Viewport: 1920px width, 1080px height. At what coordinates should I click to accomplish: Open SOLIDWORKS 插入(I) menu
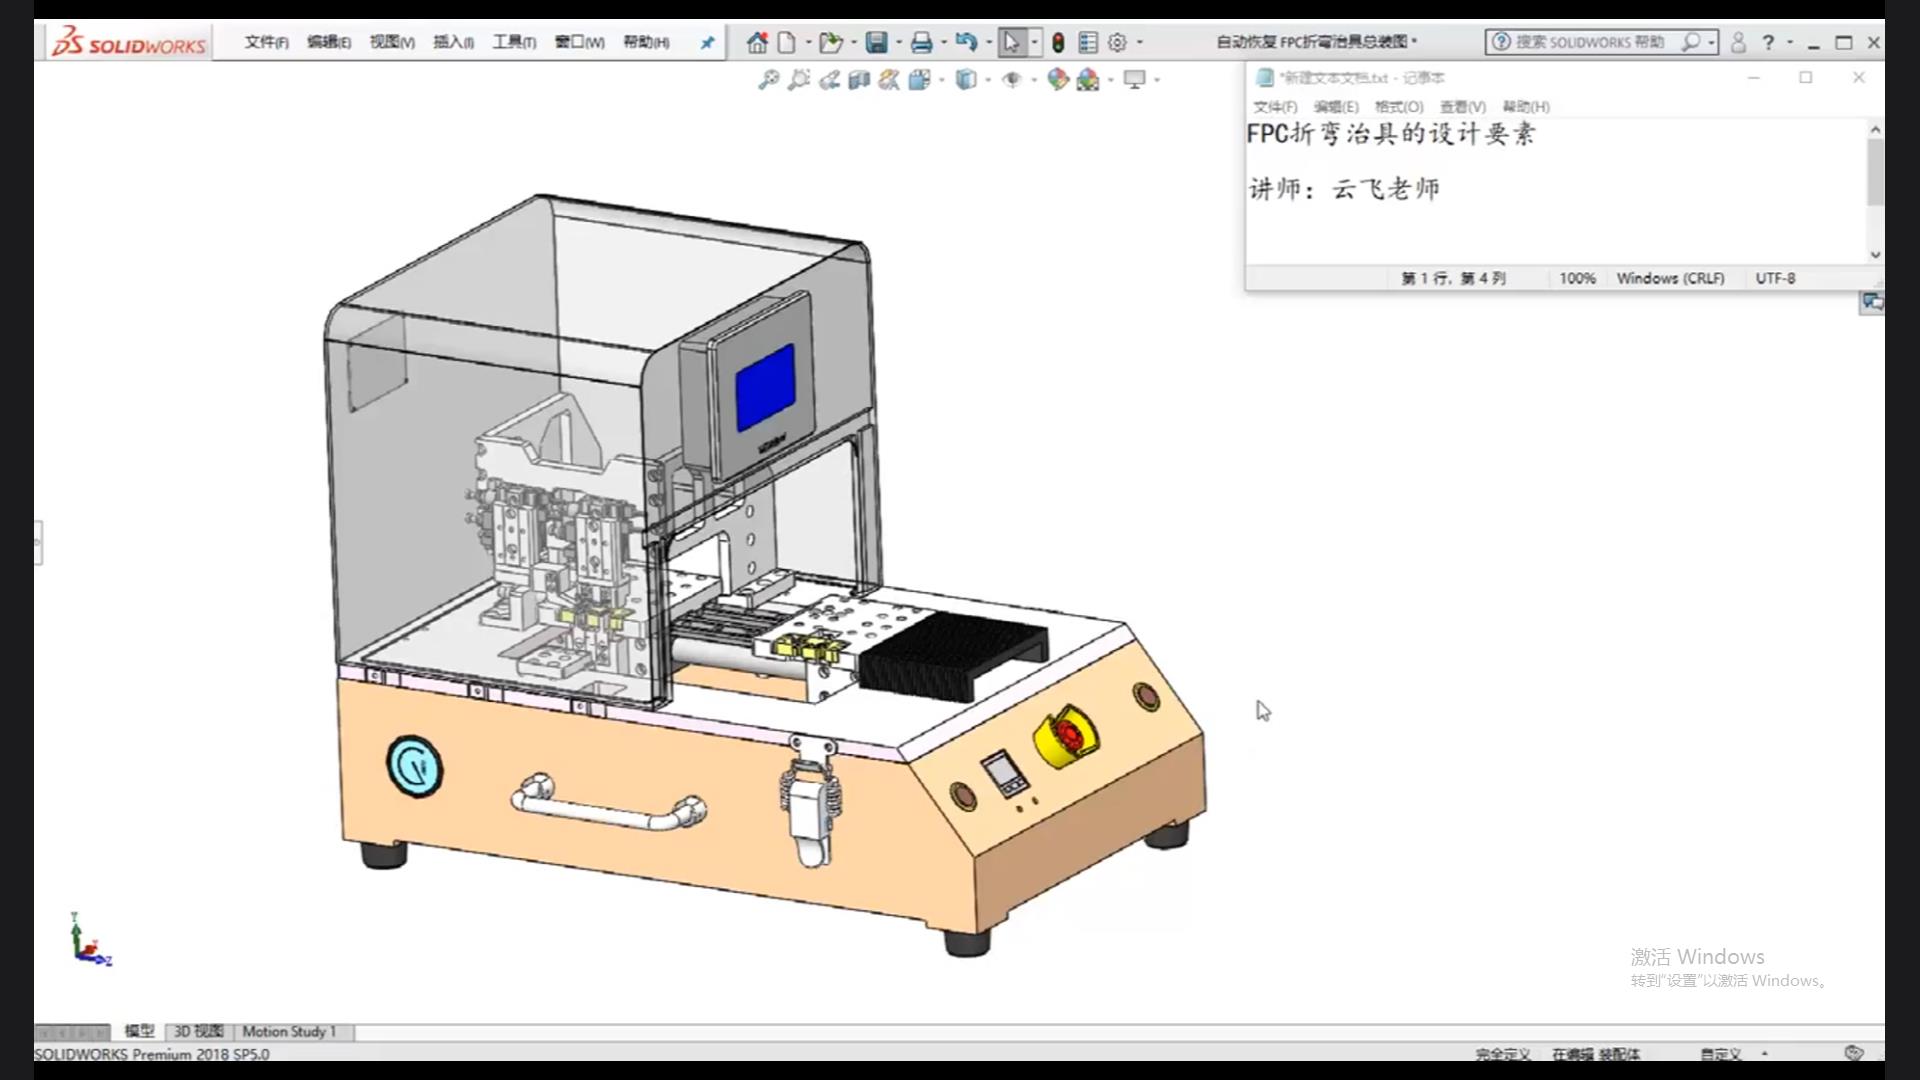point(453,42)
